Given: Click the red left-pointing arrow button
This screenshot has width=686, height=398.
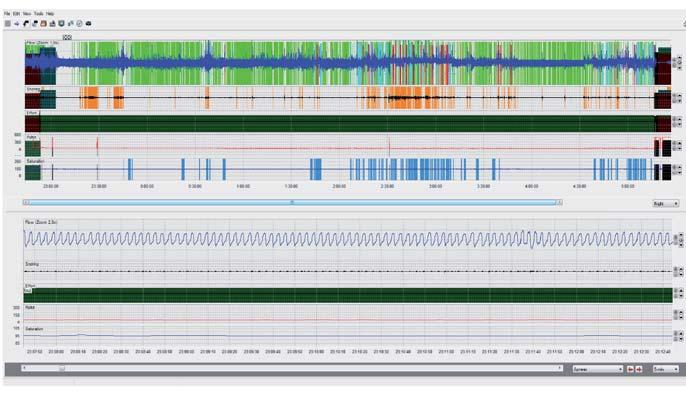Looking at the screenshot, I should pyautogui.click(x=630, y=370).
